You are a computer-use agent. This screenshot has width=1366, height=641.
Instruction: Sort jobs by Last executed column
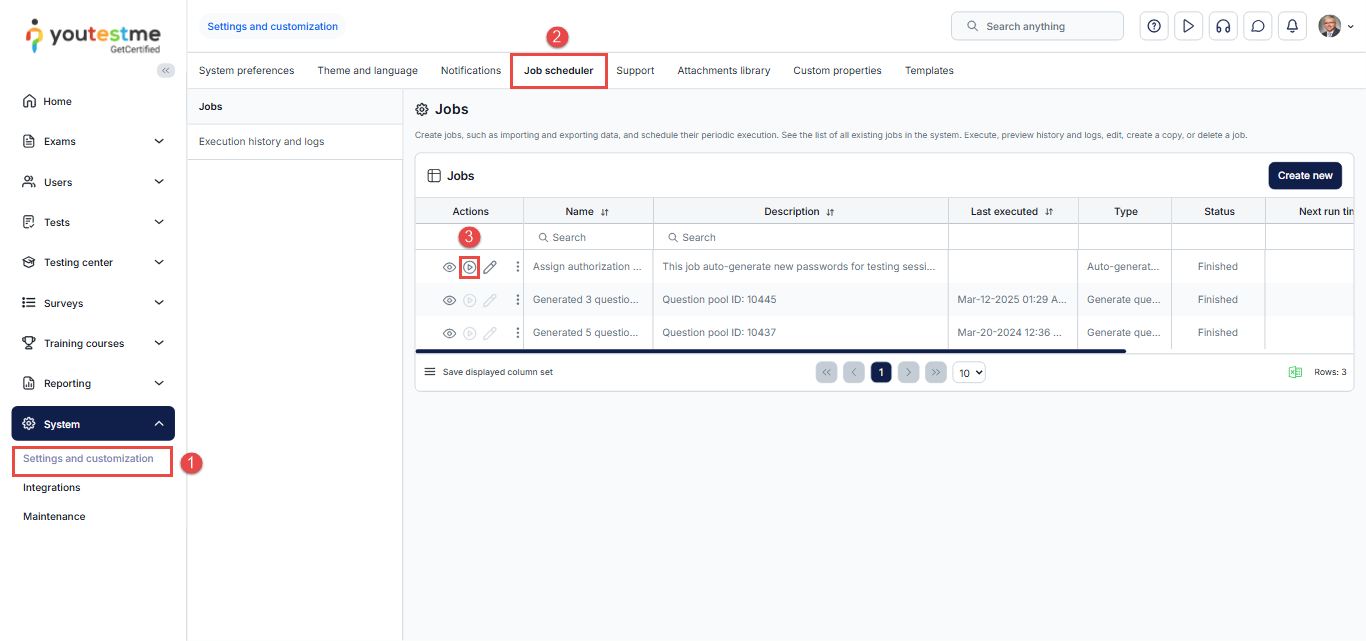coord(1049,212)
